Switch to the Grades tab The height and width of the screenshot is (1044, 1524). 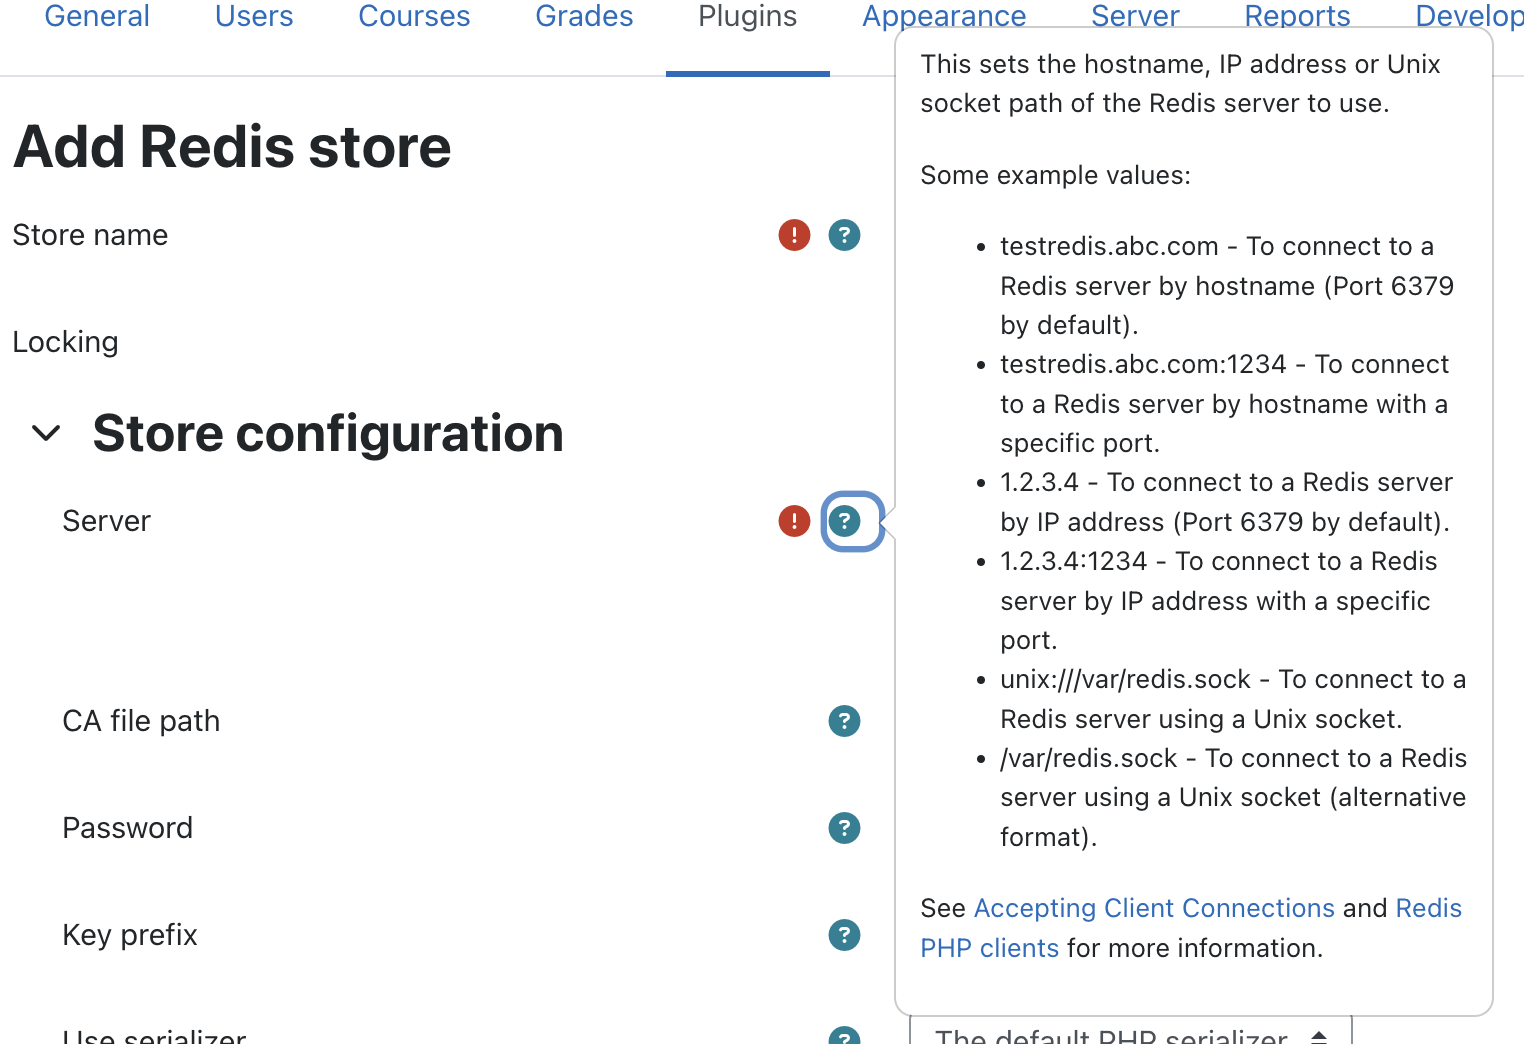pos(584,16)
